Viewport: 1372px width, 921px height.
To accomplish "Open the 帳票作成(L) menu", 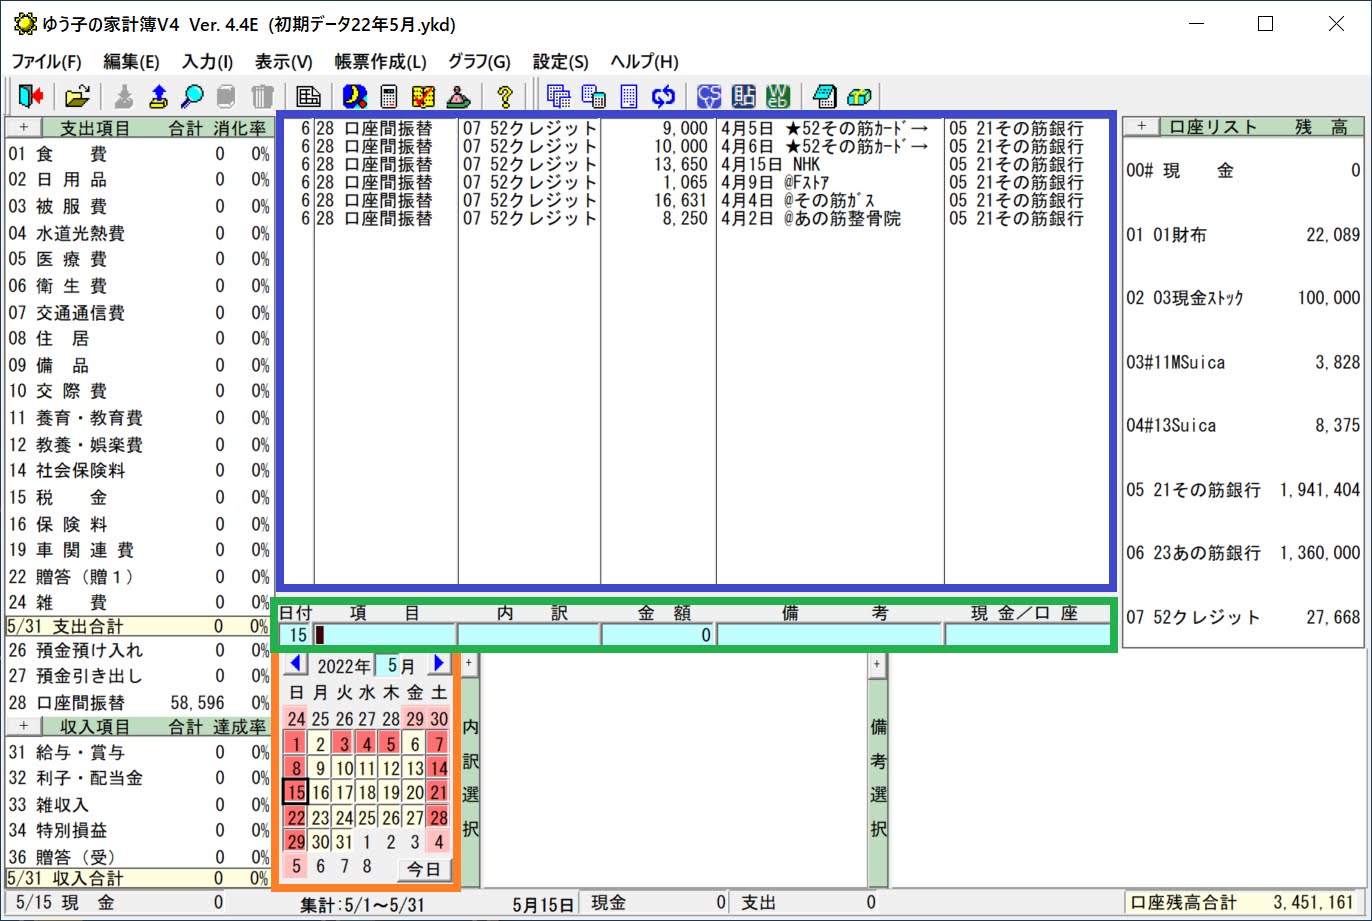I will pyautogui.click(x=380, y=61).
